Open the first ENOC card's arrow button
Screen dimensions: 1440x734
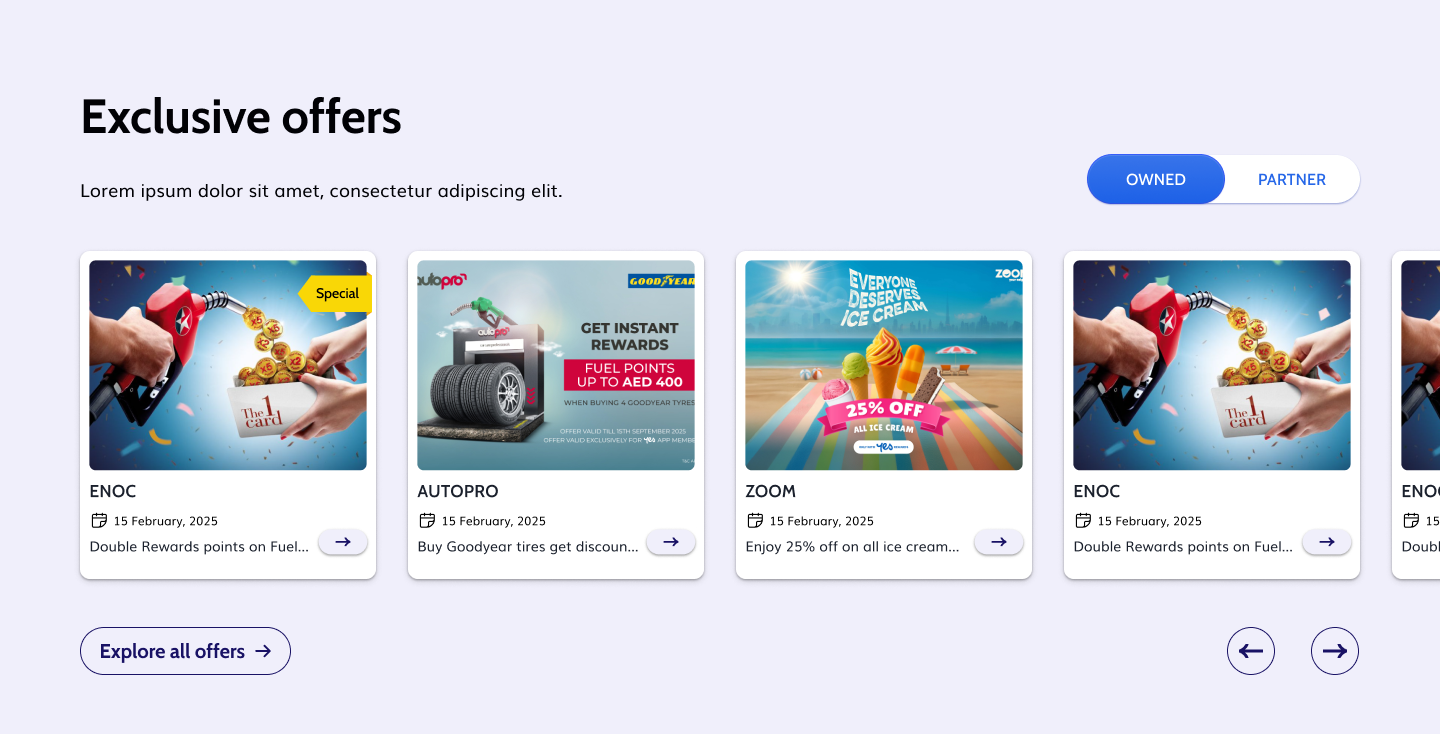click(343, 541)
